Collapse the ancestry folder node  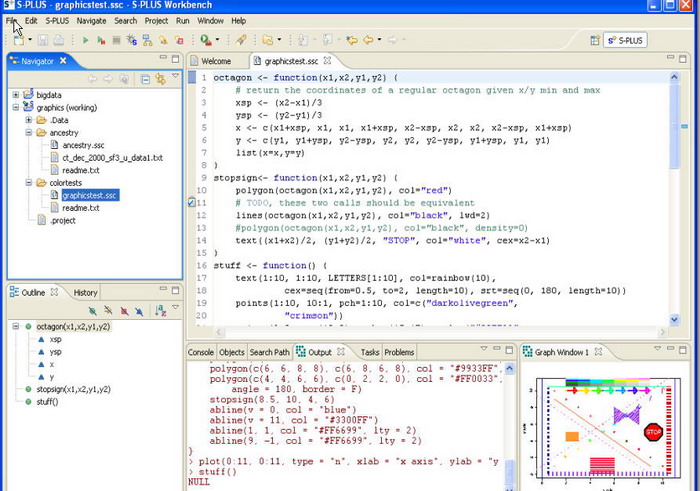[29, 133]
